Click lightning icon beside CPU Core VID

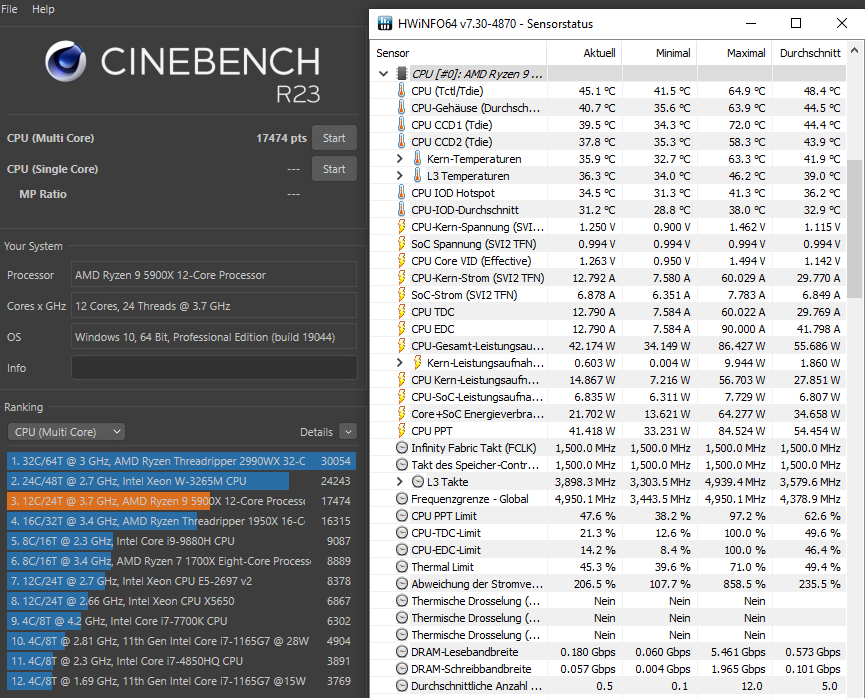tap(402, 261)
